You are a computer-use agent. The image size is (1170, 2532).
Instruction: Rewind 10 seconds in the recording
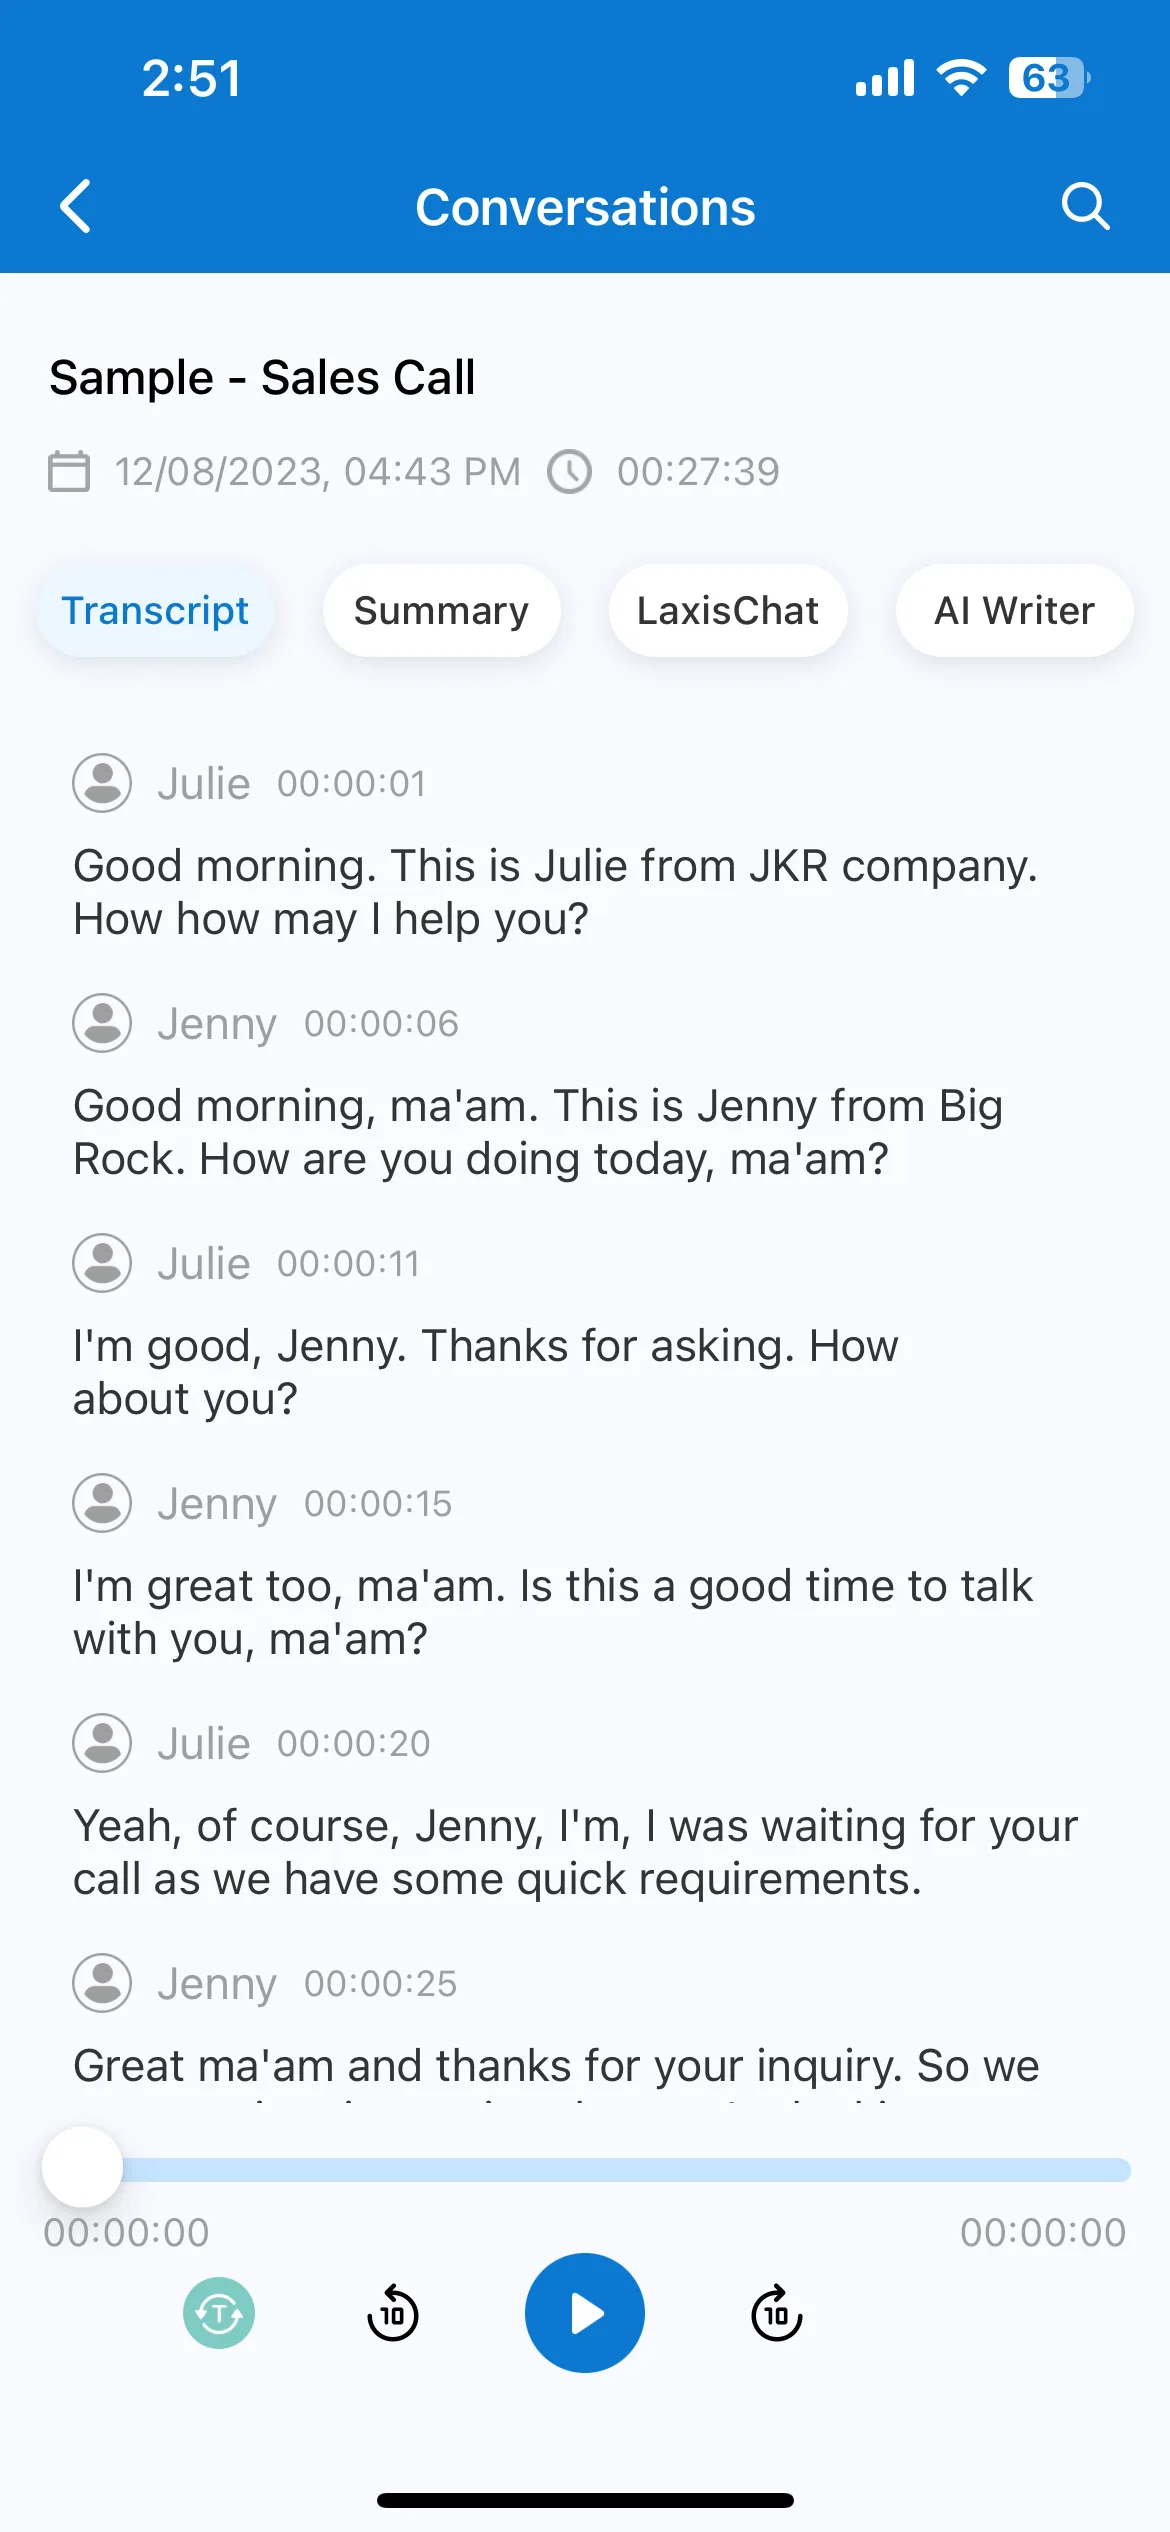click(x=393, y=2313)
